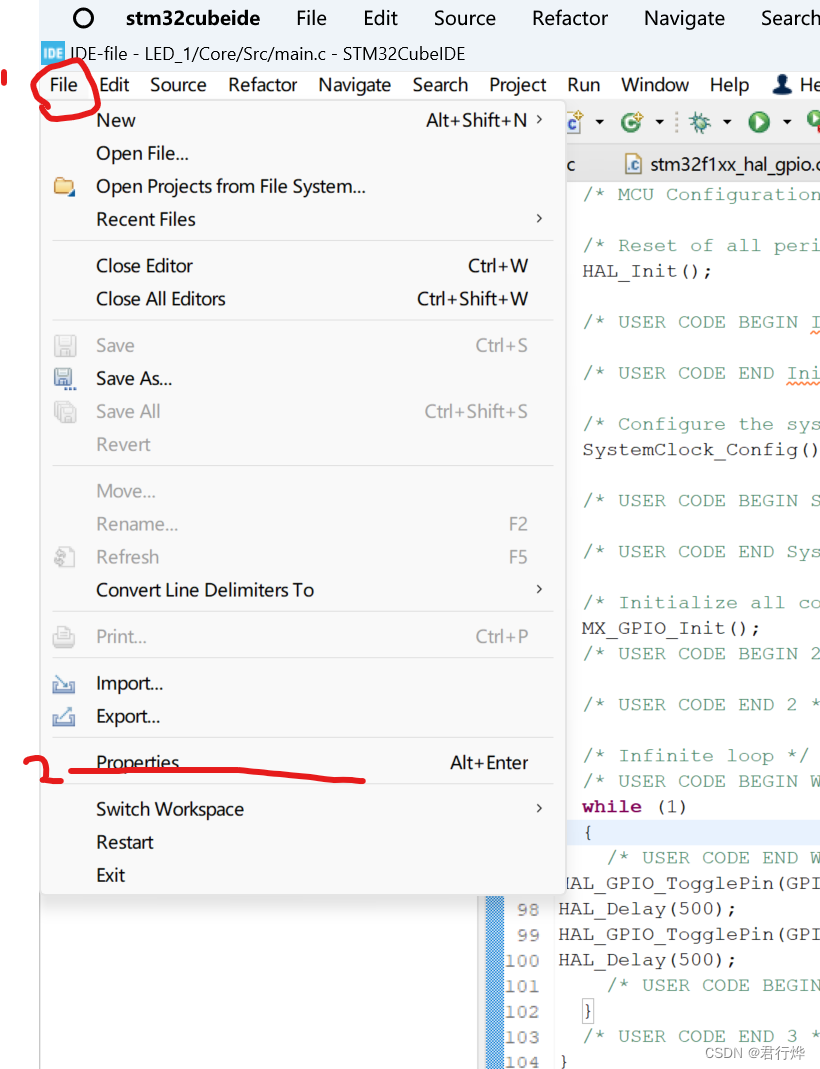Switch to the stm32f1xx_hal_gpio.c editor tab
The height and width of the screenshot is (1069, 820).
(722, 164)
